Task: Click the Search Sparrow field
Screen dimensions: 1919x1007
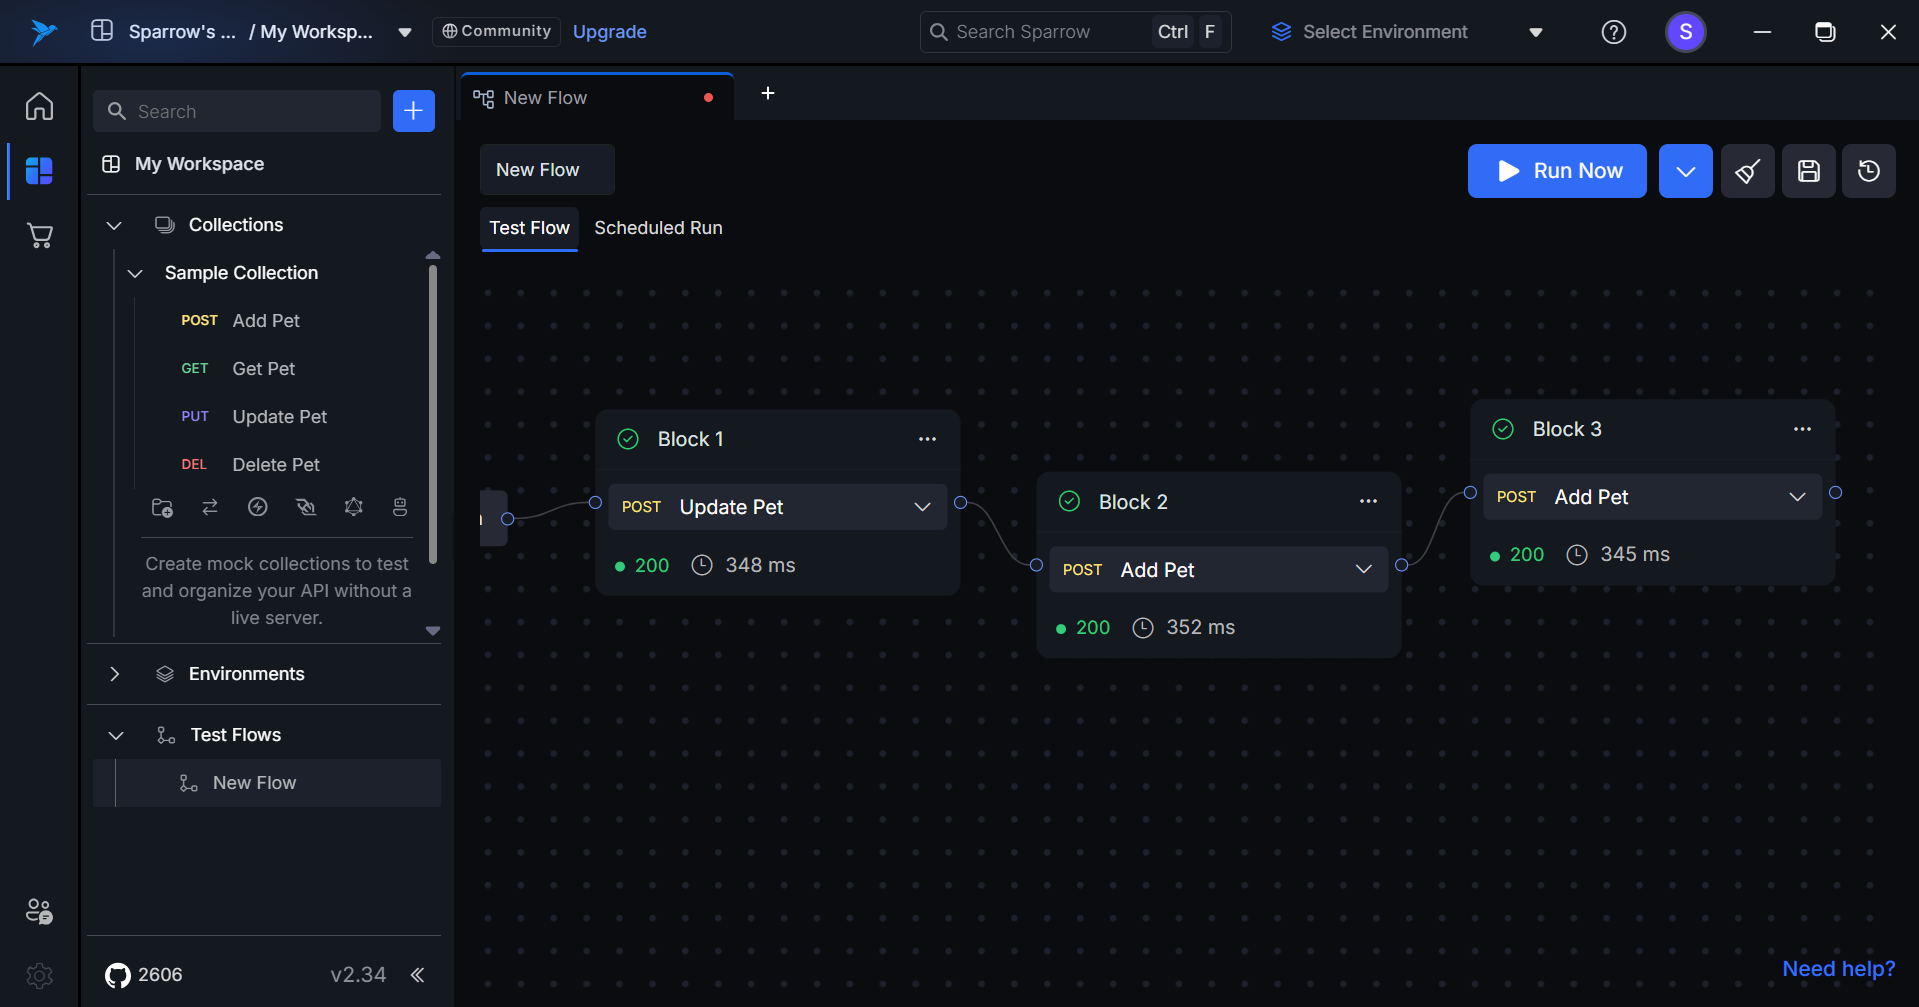Action: pyautogui.click(x=1040, y=32)
